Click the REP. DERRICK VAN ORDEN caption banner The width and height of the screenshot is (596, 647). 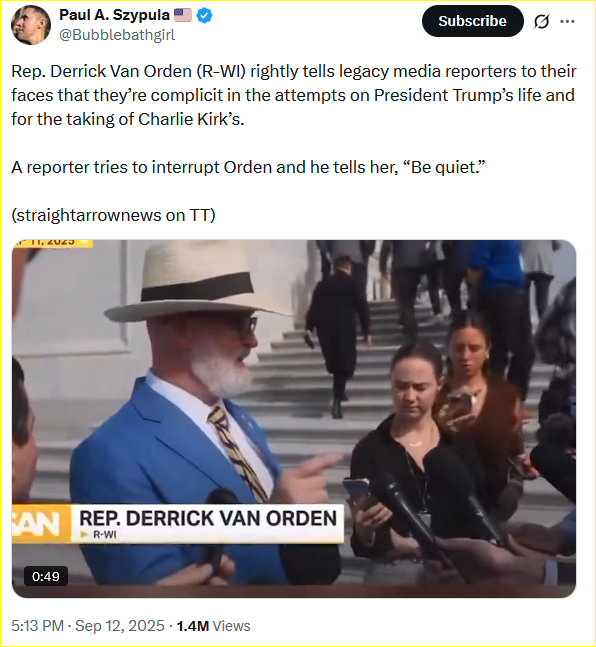(x=208, y=523)
